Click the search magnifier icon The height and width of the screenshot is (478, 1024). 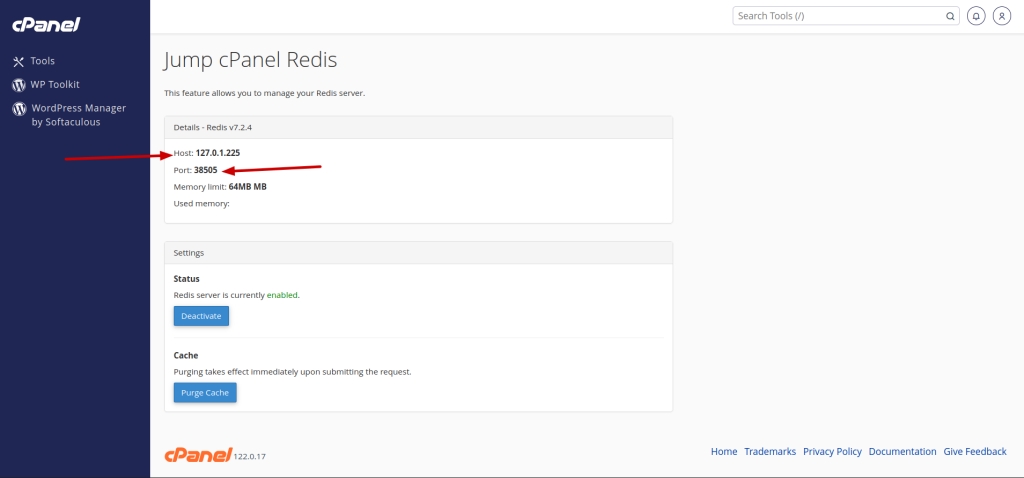pyautogui.click(x=950, y=16)
